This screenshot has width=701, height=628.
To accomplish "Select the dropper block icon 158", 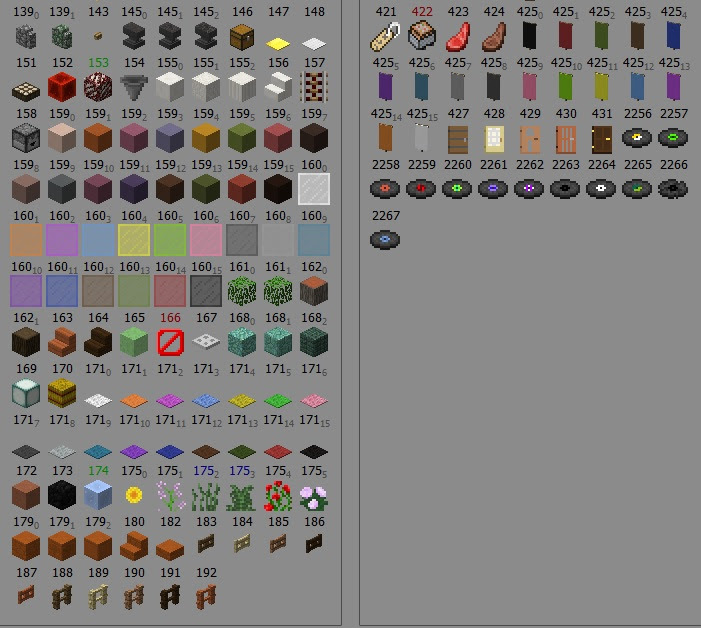I will click(26, 138).
